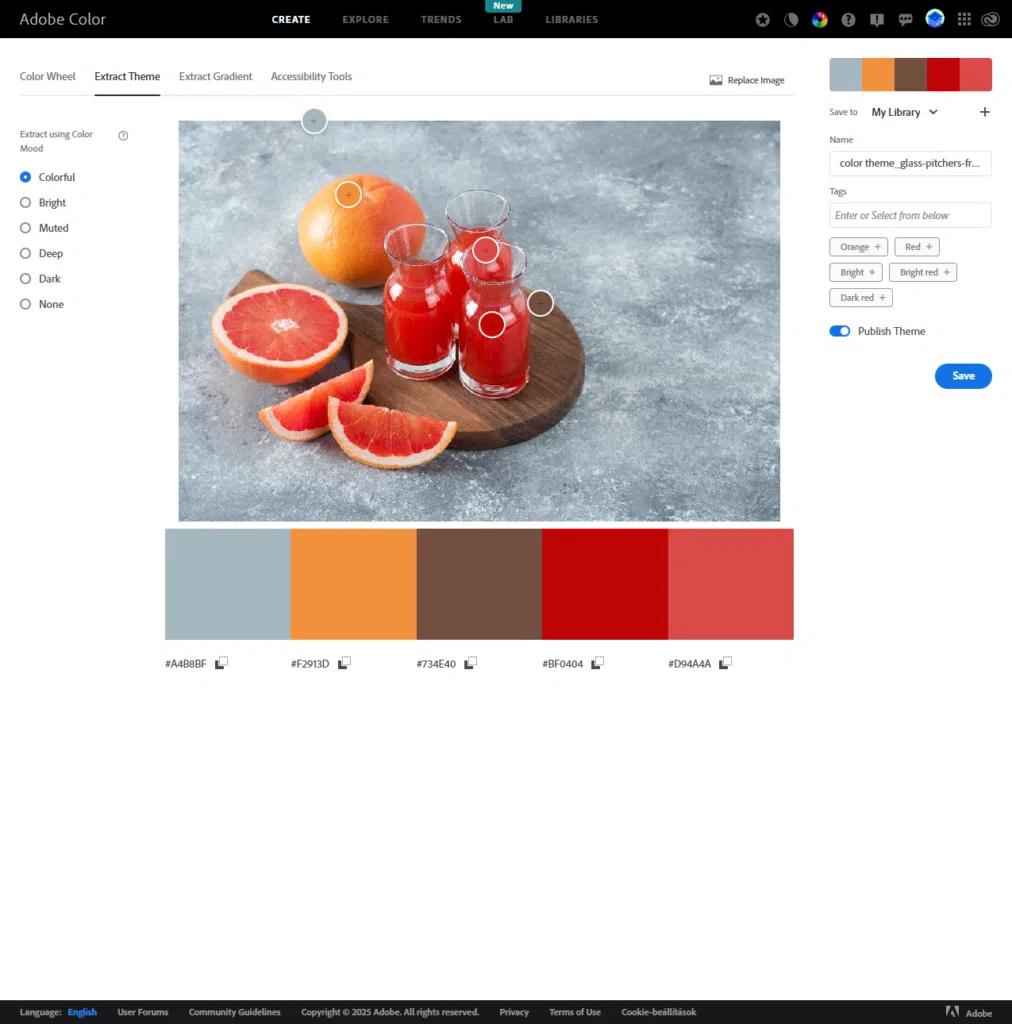1012x1024 pixels.
Task: Click the Color Mood help info icon
Action: pyautogui.click(x=123, y=135)
